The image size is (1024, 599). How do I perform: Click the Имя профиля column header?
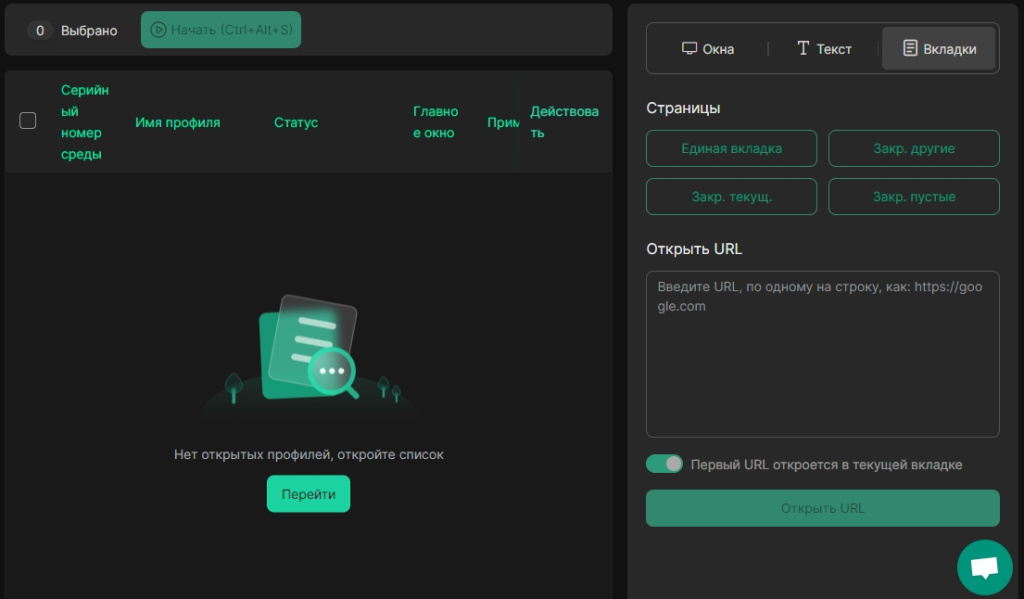(178, 123)
